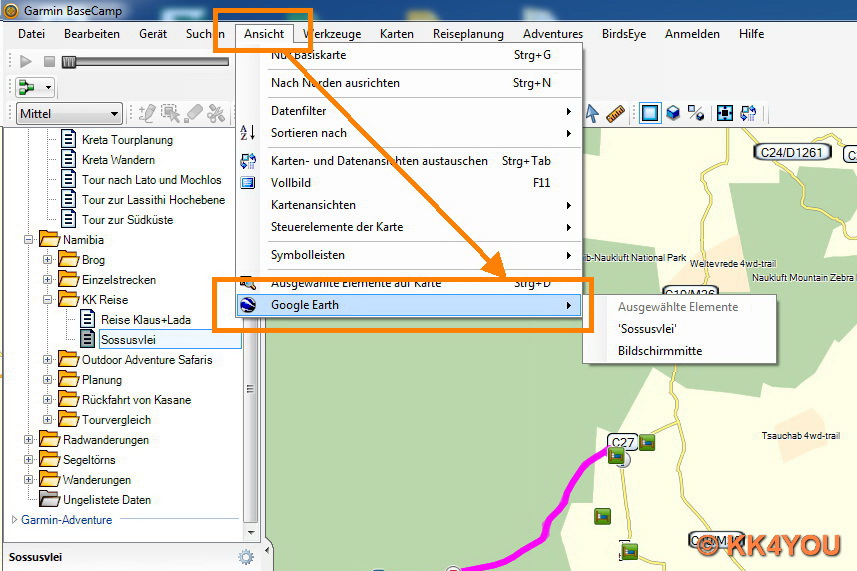Expand the Planung folder
Image resolution: width=857 pixels, height=571 pixels.
tap(48, 379)
